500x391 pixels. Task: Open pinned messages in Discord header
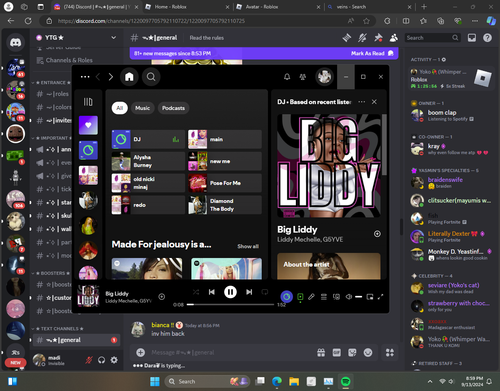(x=378, y=38)
